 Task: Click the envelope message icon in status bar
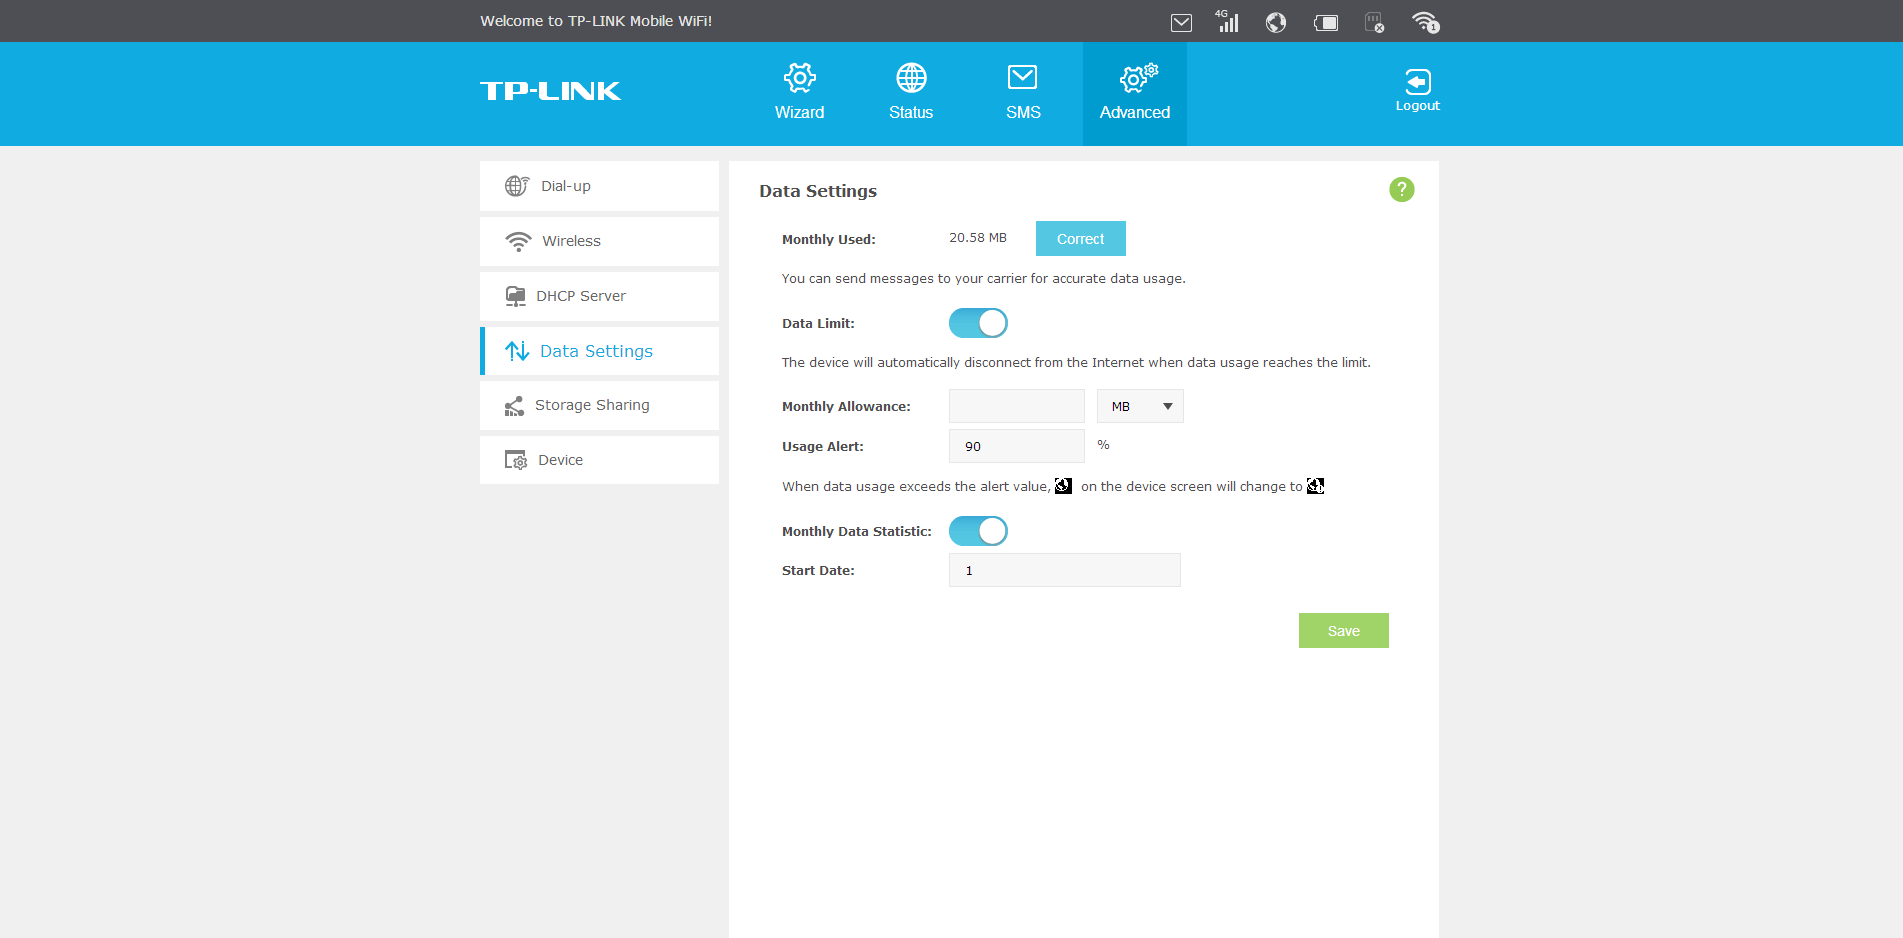(x=1181, y=22)
